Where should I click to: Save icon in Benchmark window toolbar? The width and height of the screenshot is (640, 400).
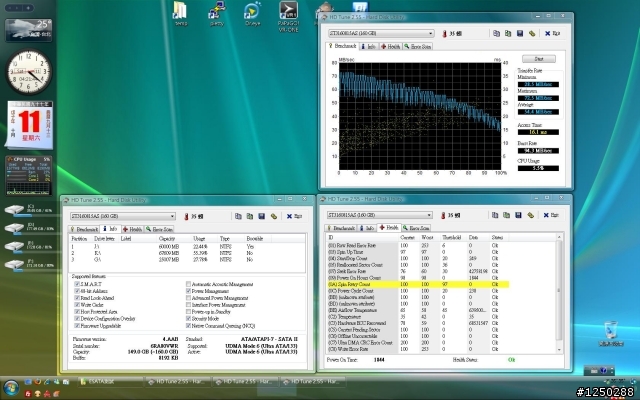click(520, 33)
